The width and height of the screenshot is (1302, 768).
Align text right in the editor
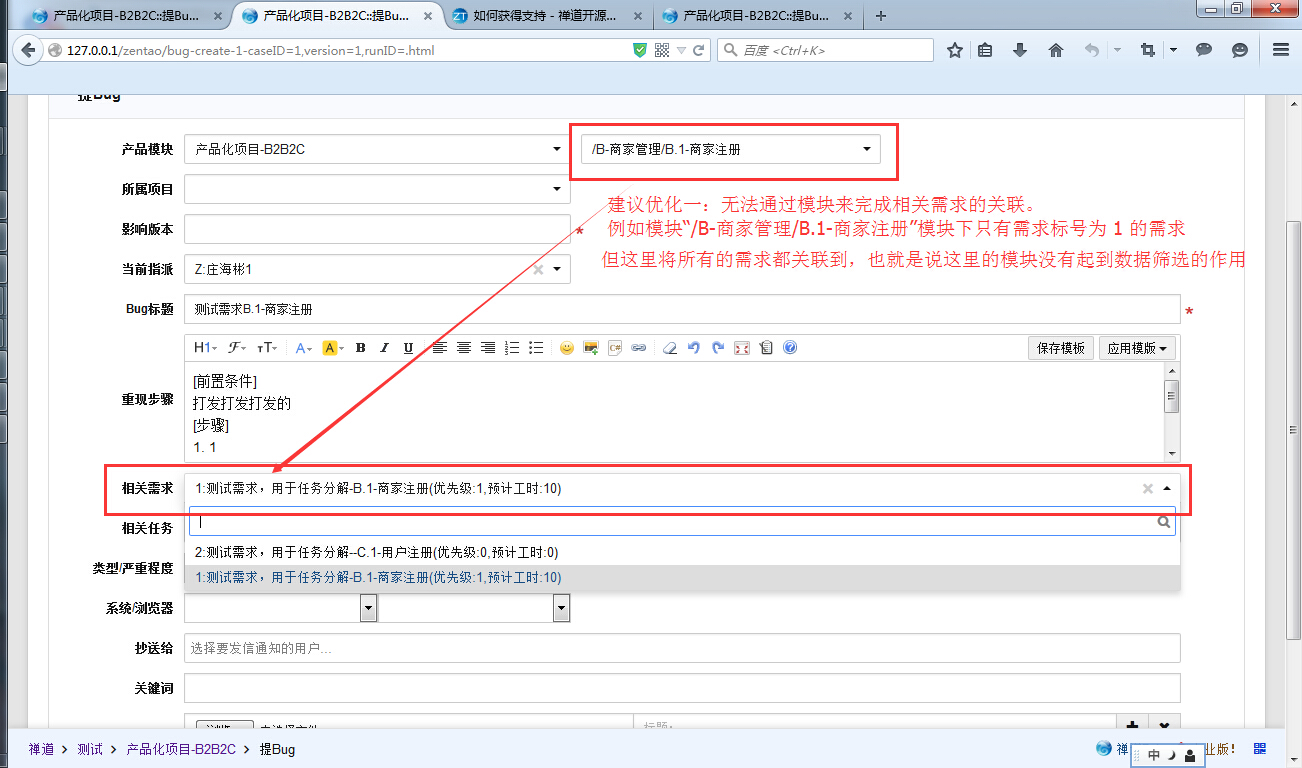point(488,348)
